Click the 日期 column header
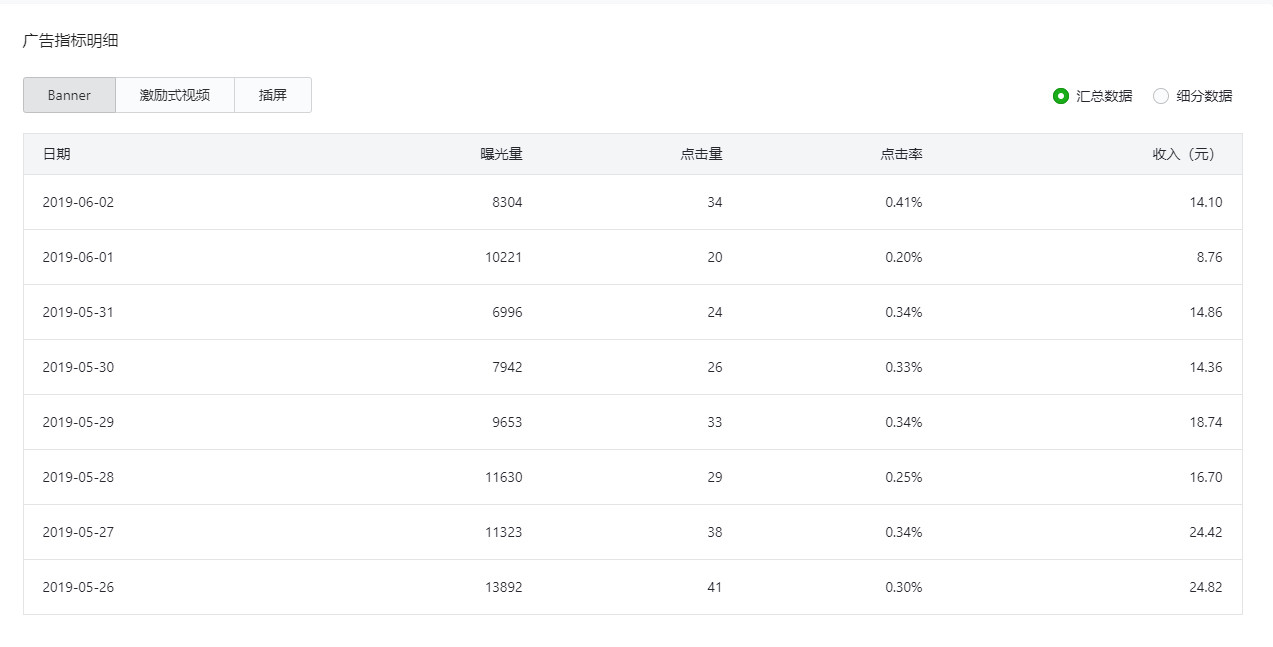This screenshot has height=647, width=1273. 57,154
